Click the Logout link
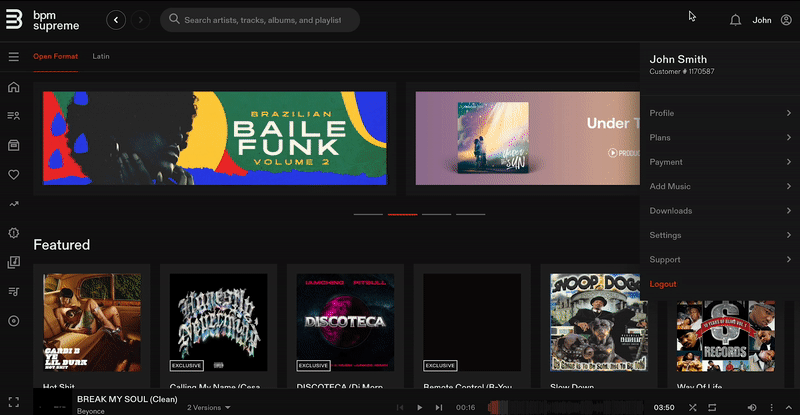This screenshot has height=415, width=800. [x=663, y=284]
